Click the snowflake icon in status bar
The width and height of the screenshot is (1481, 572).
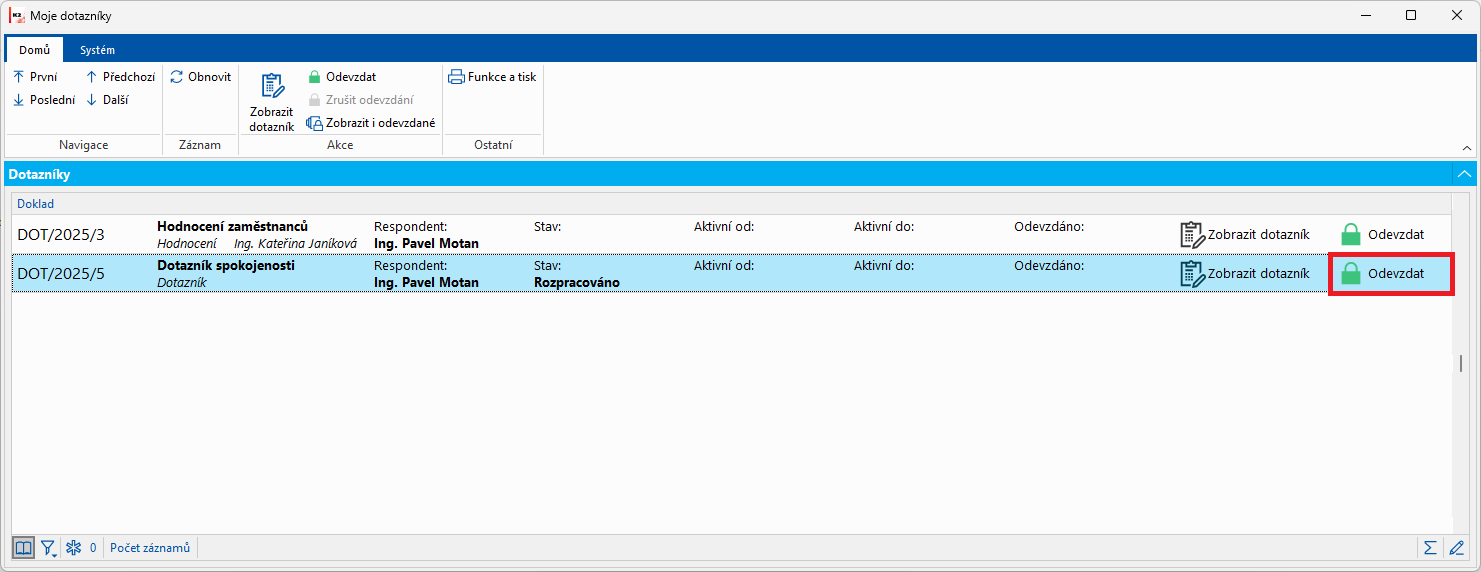coord(73,548)
